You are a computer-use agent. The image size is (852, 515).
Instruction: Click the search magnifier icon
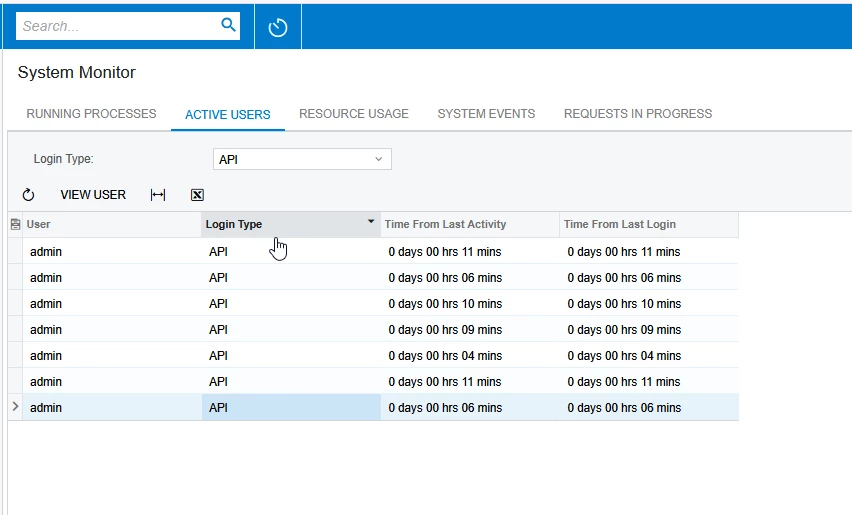(x=228, y=24)
